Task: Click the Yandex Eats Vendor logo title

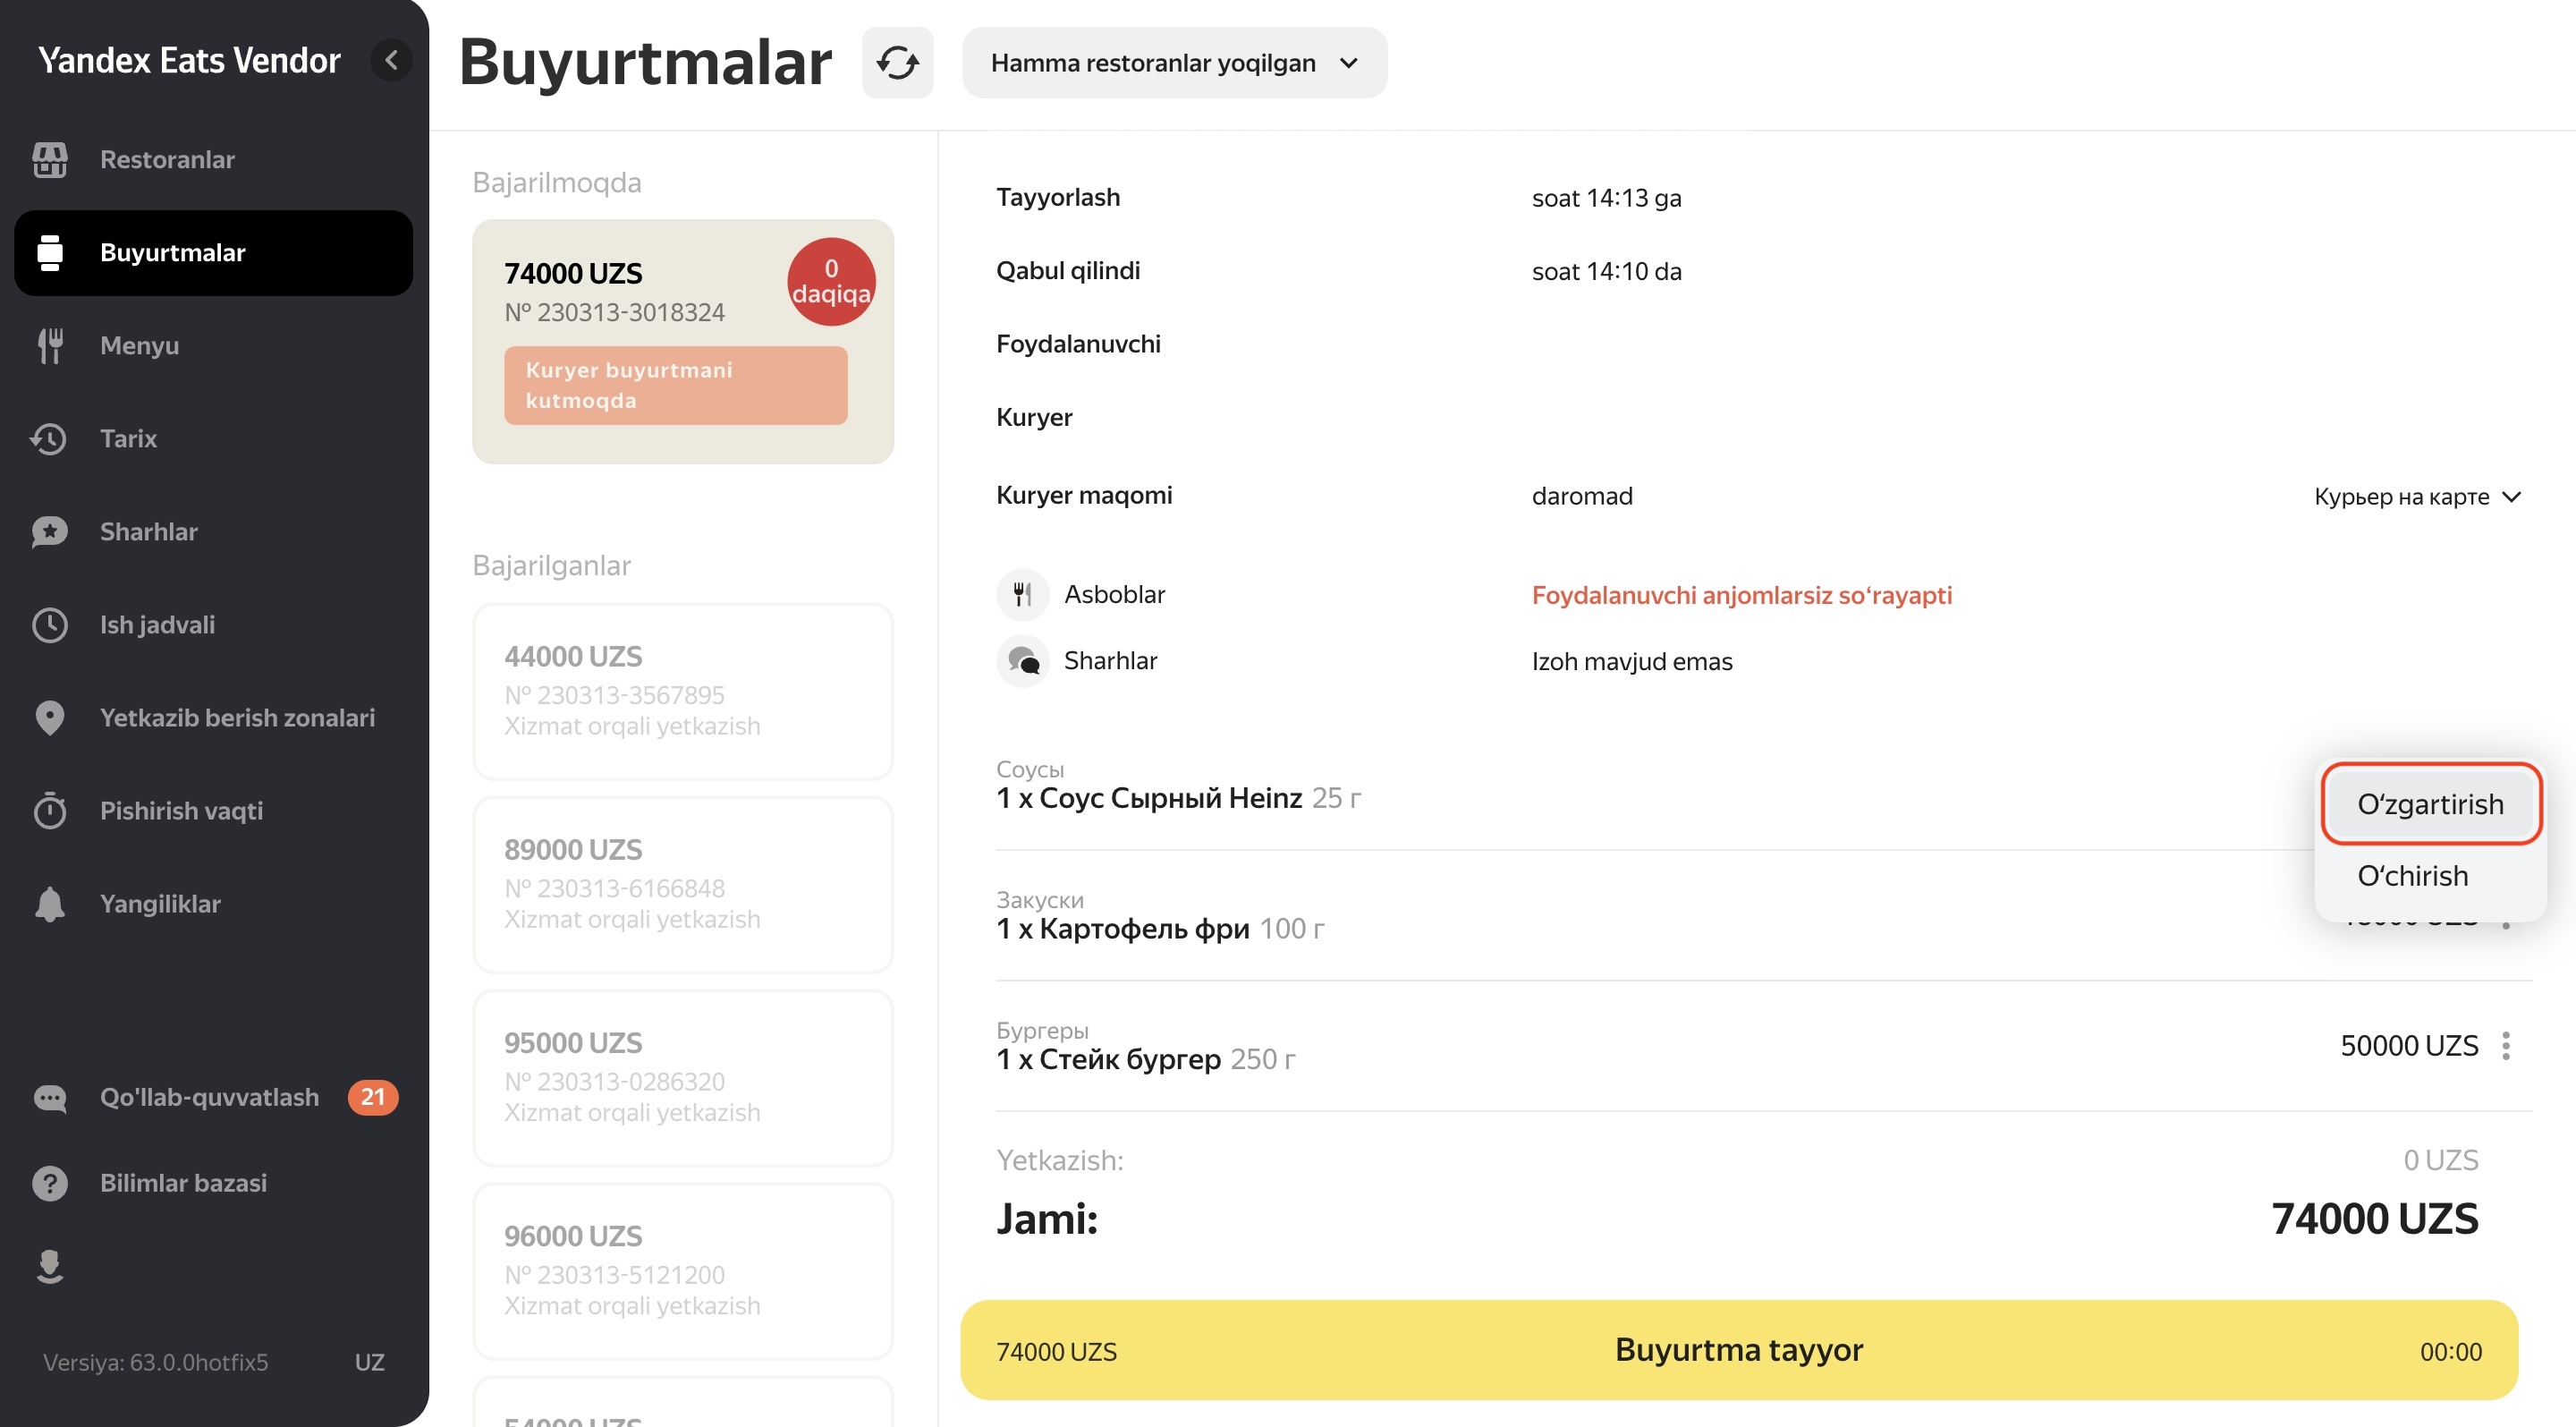Action: [x=189, y=60]
